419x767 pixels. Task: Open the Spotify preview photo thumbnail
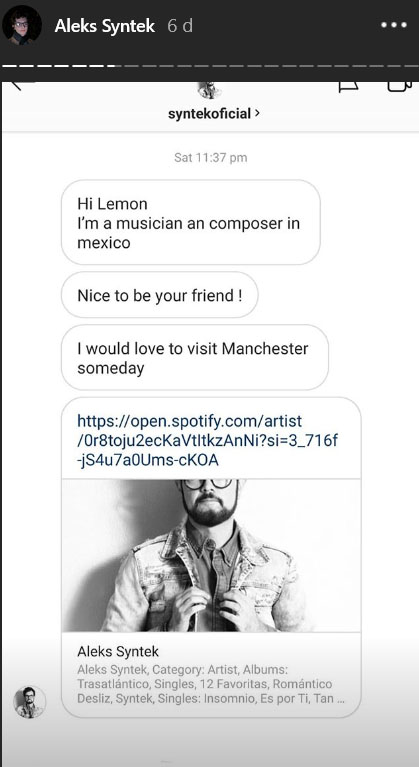tap(211, 556)
